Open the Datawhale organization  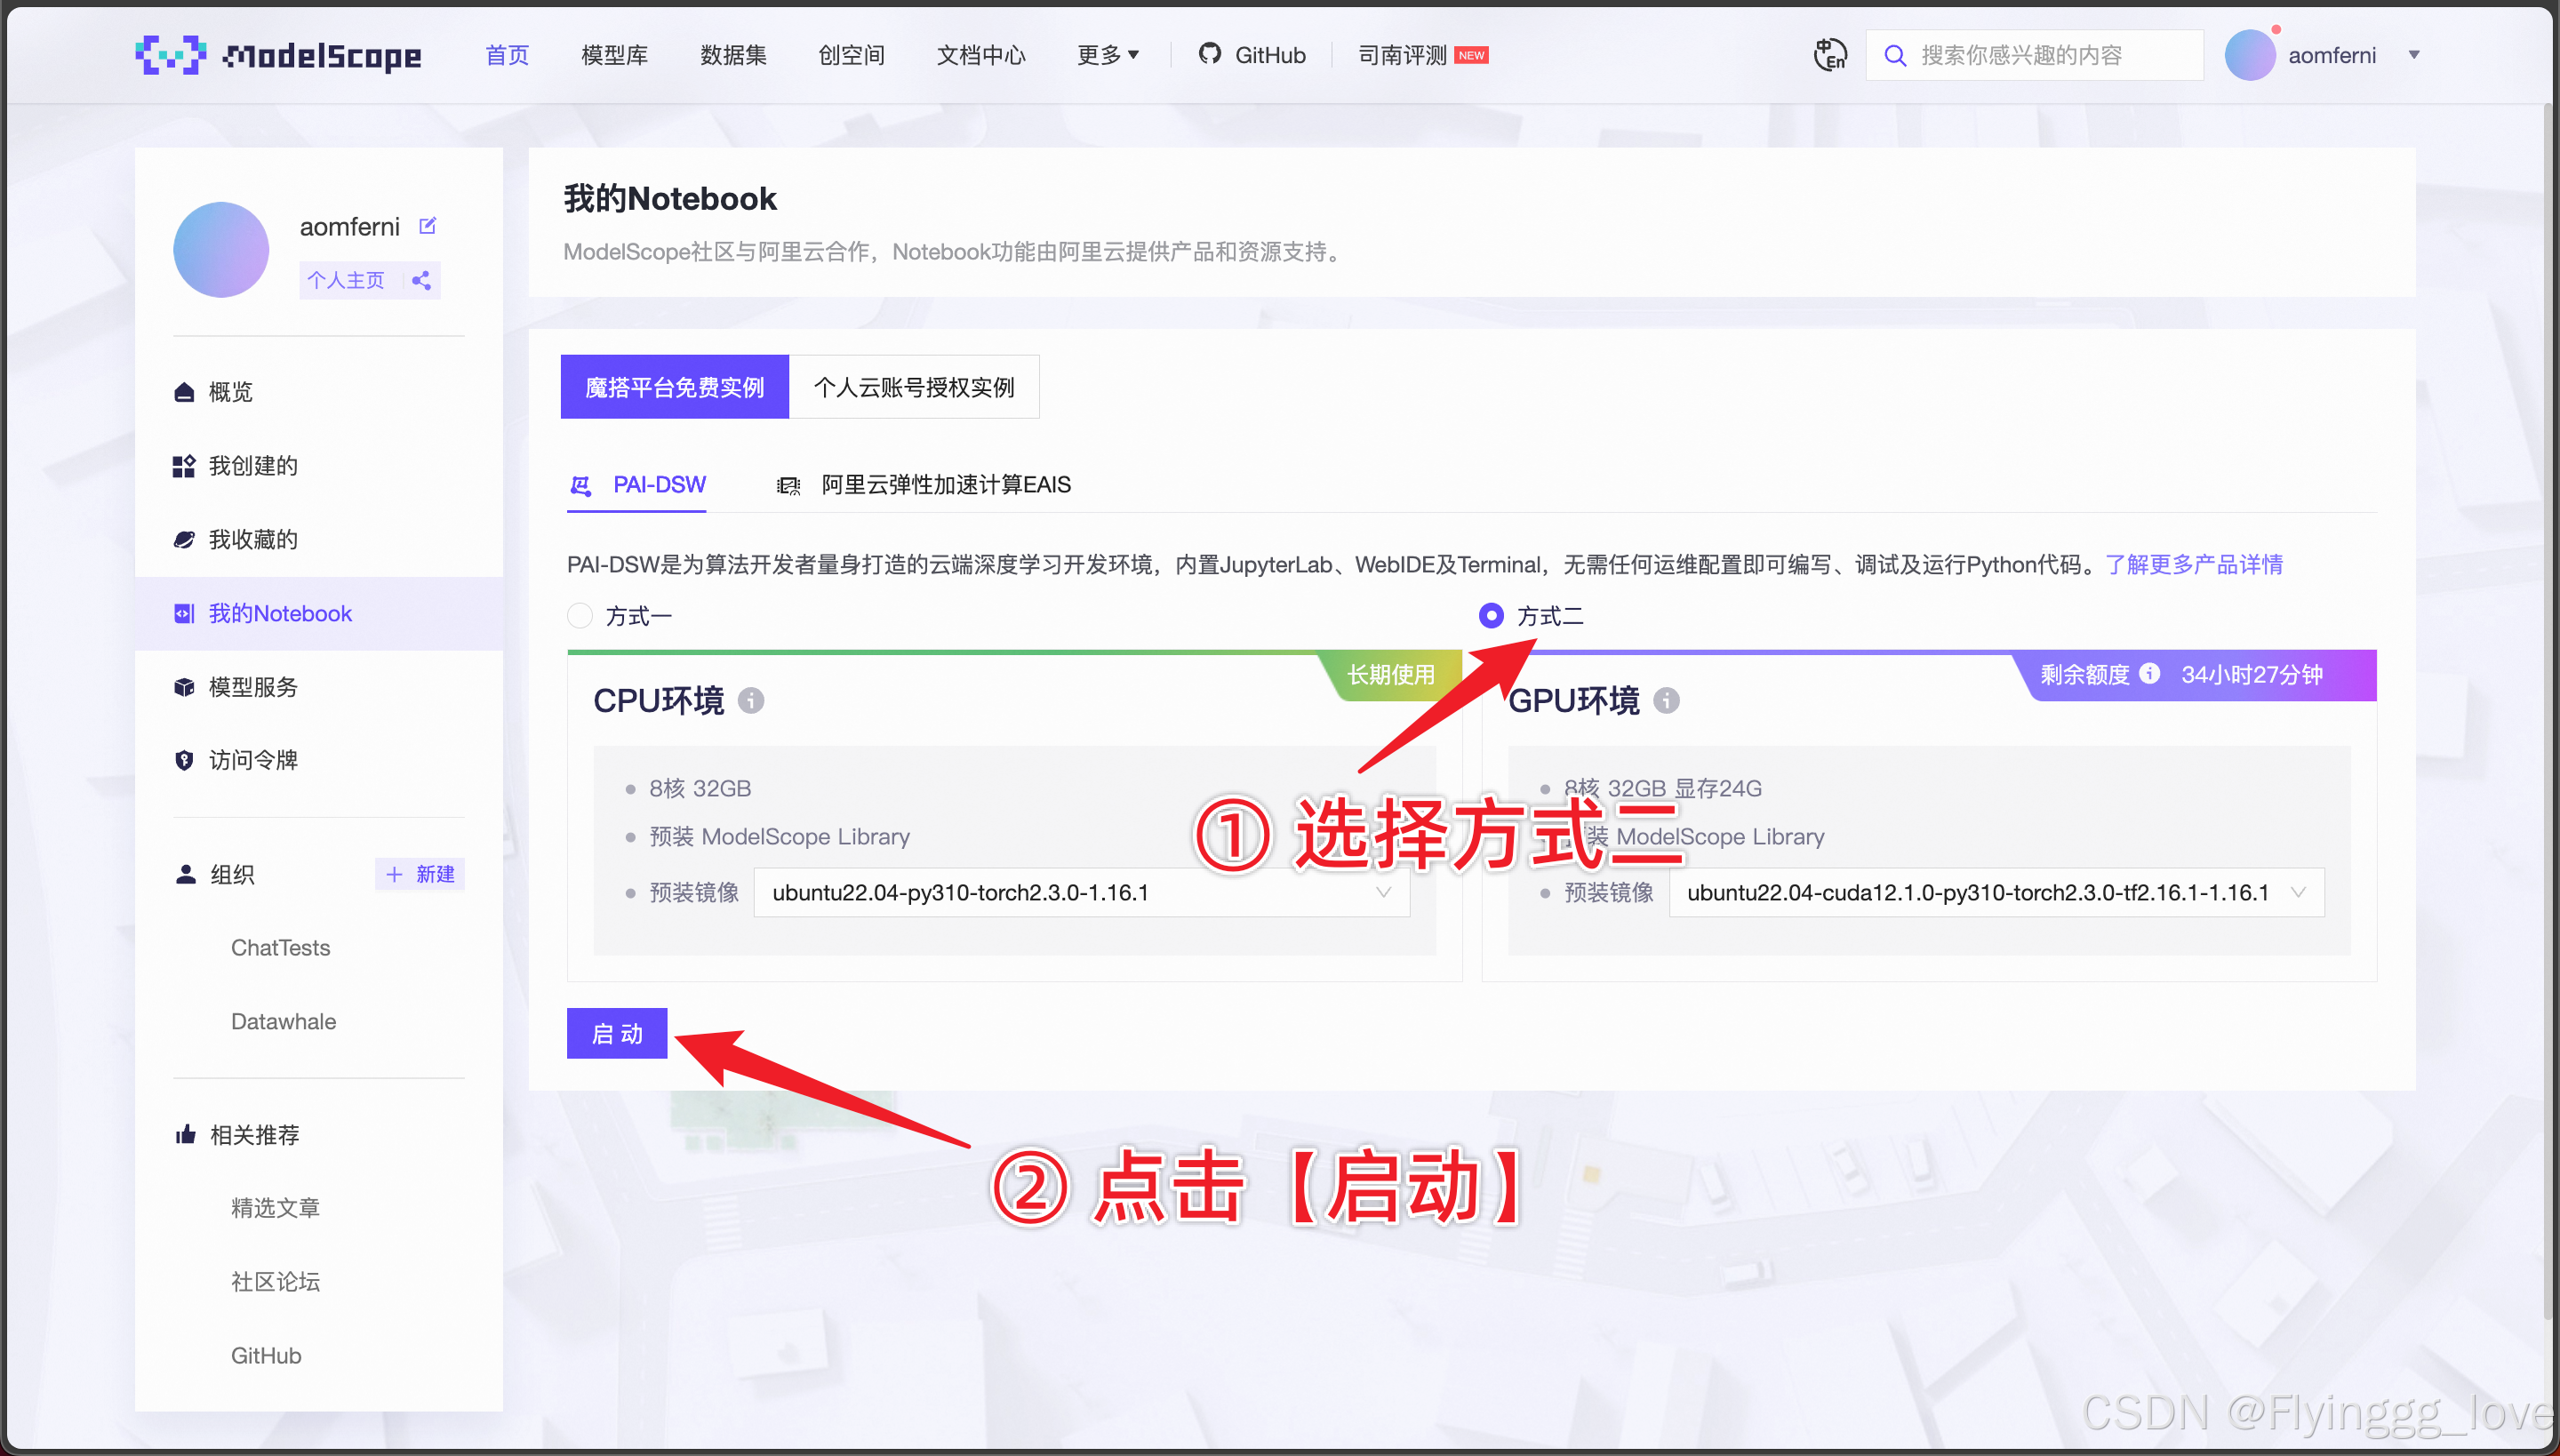(x=284, y=1021)
